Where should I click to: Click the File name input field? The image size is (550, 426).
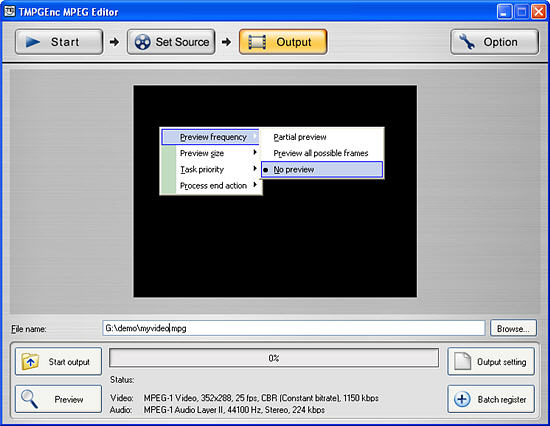click(294, 328)
